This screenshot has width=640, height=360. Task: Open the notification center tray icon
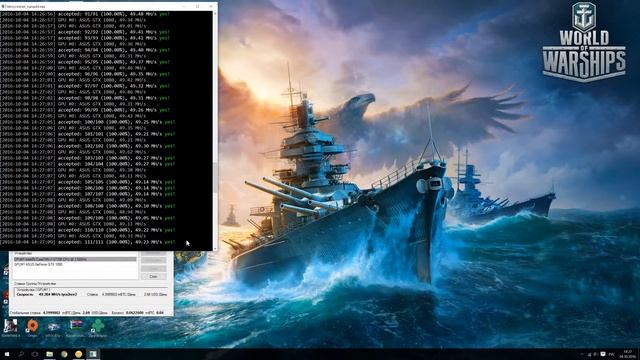coord(603,354)
